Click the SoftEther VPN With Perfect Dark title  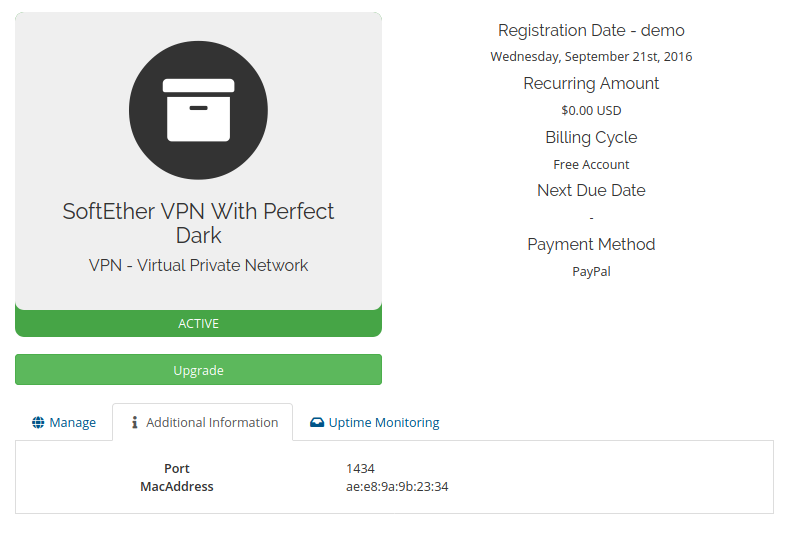(199, 223)
